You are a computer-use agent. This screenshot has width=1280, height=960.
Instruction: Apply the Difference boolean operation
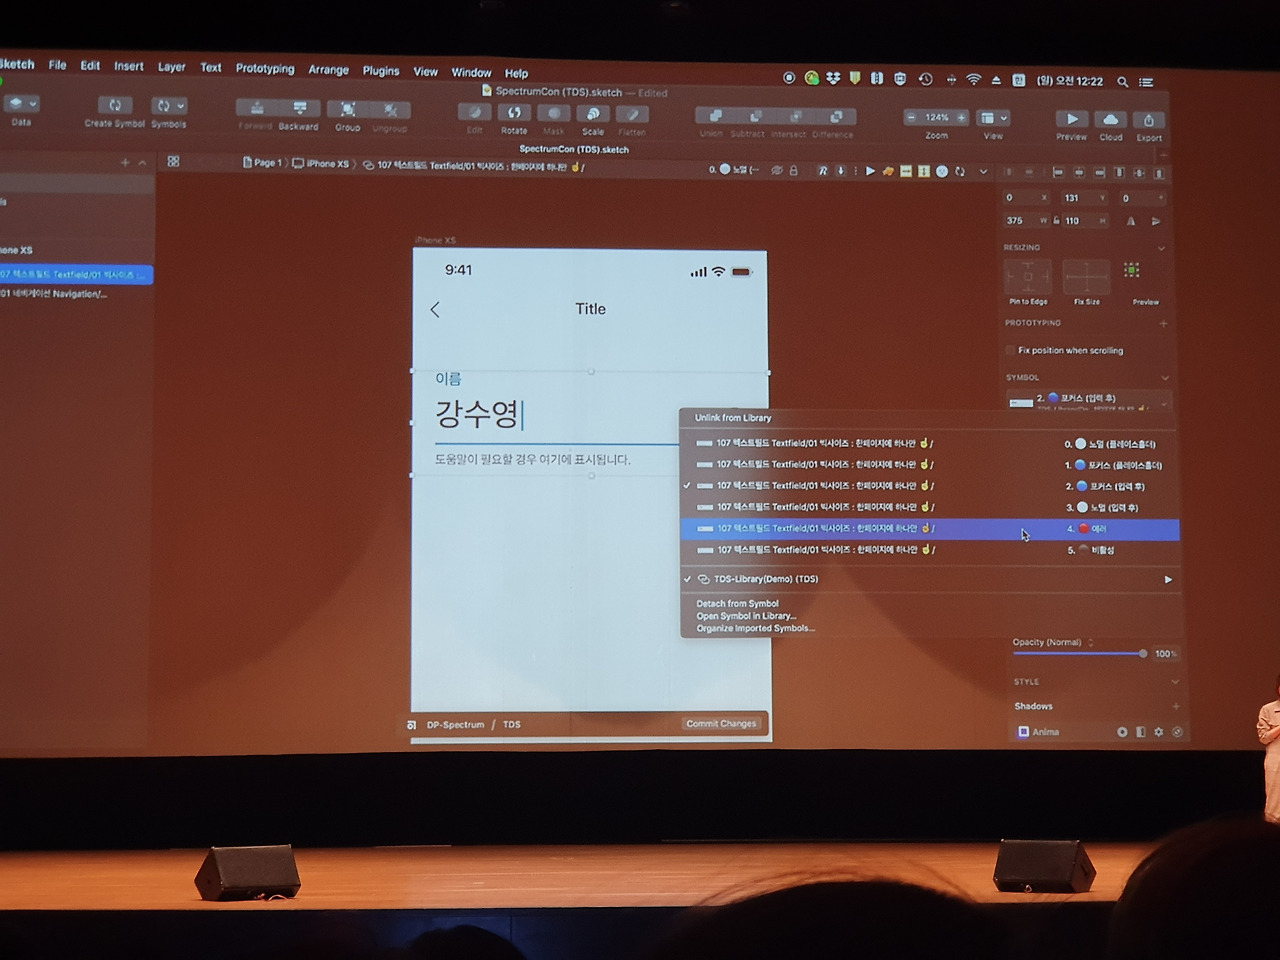pyautogui.click(x=836, y=117)
